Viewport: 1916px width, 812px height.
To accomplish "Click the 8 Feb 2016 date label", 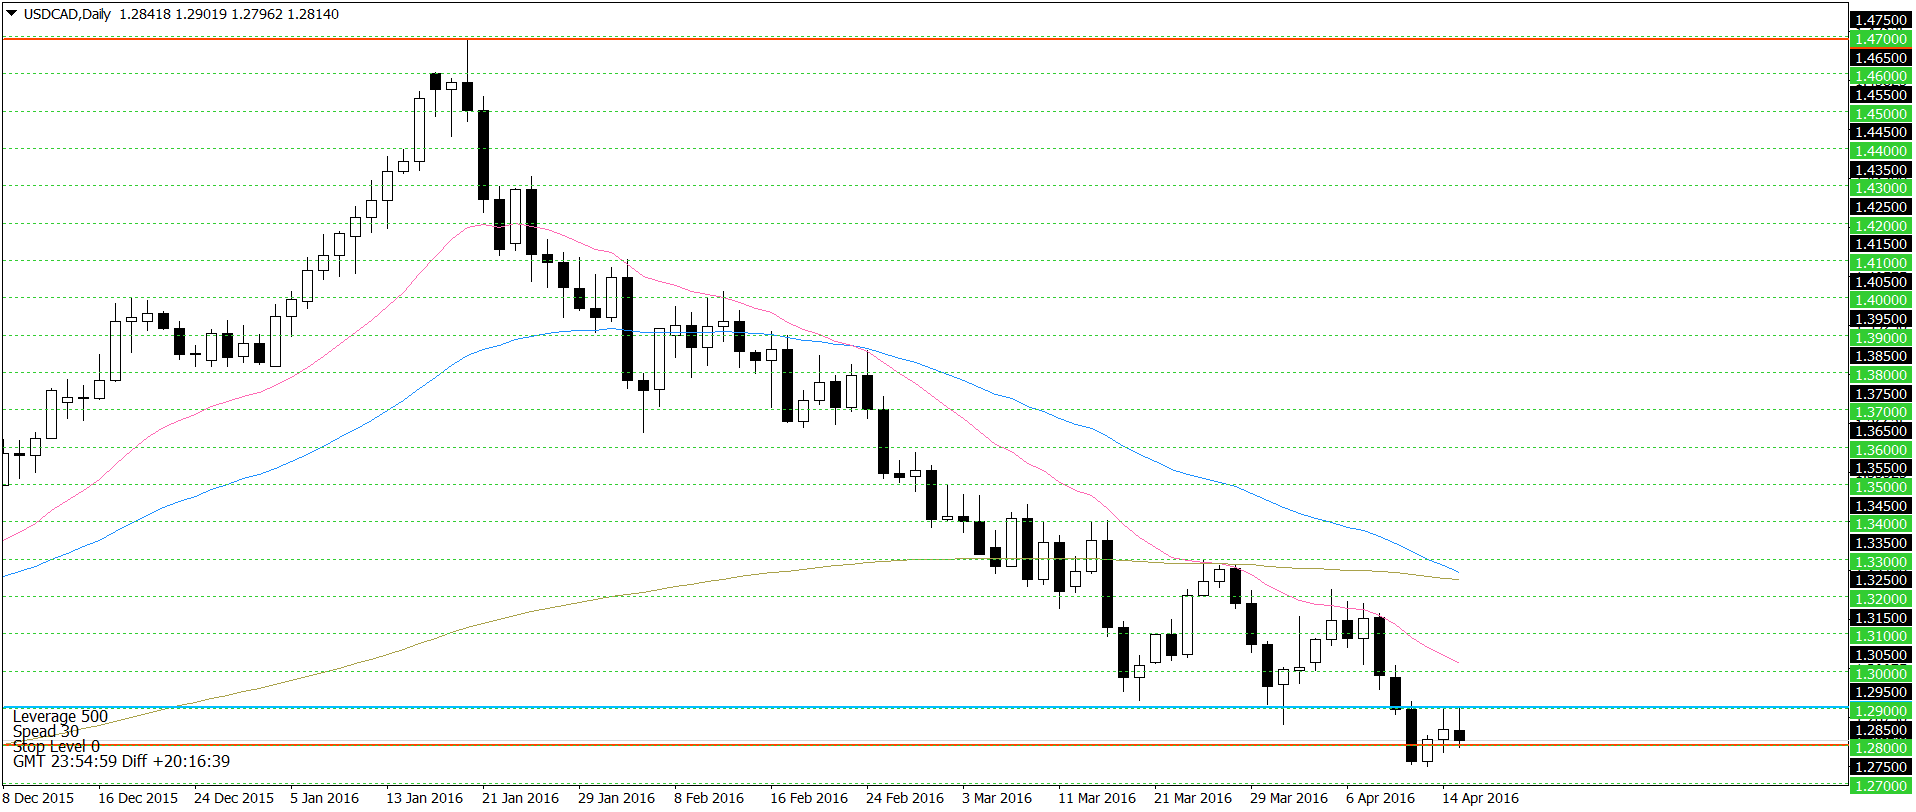I will pos(709,798).
